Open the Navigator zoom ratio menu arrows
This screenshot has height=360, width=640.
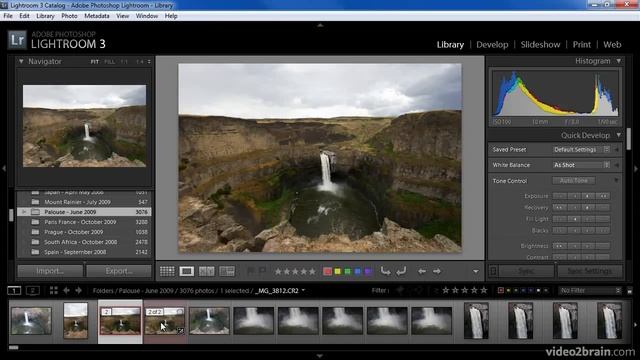pos(149,62)
